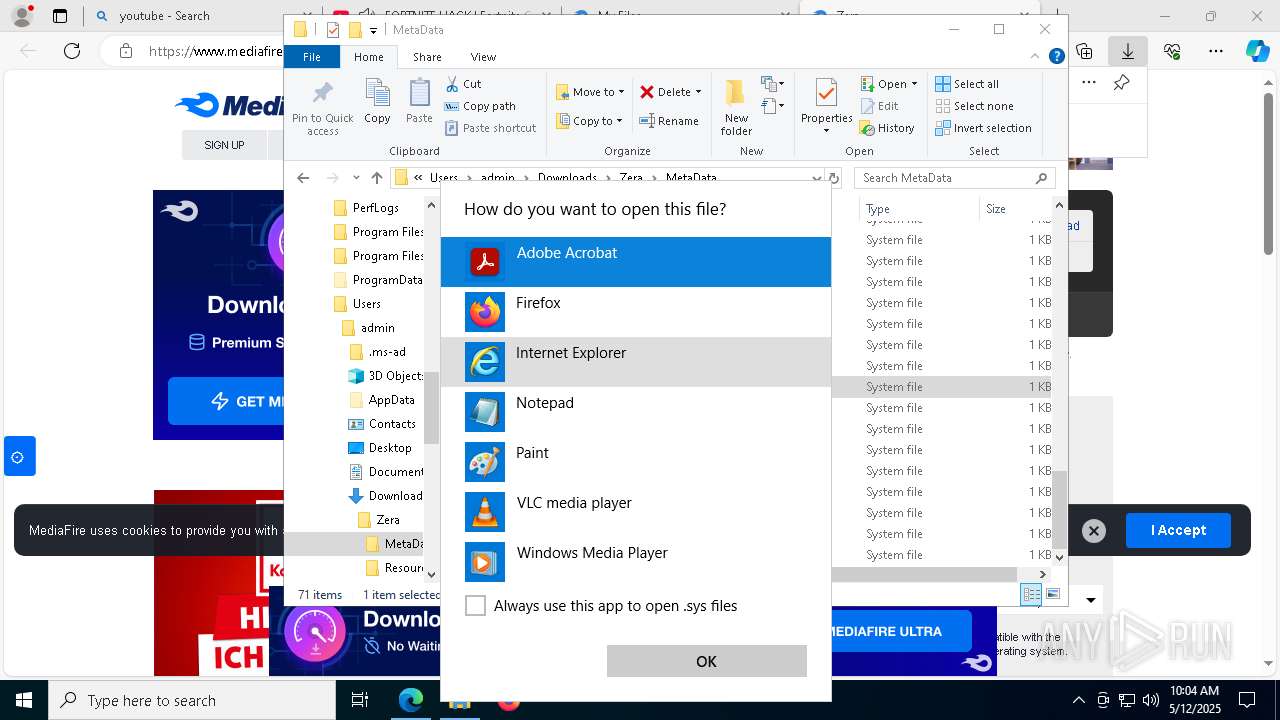
Task: Click SIGN UP on MediaFire page
Action: tap(224, 145)
